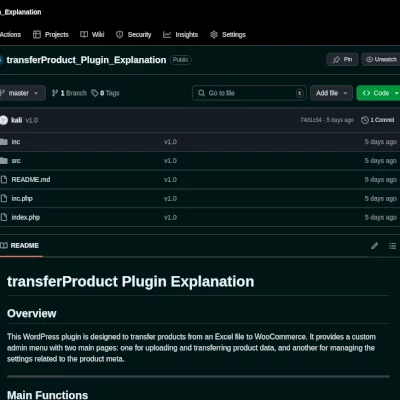Open the index.php file

click(26, 217)
